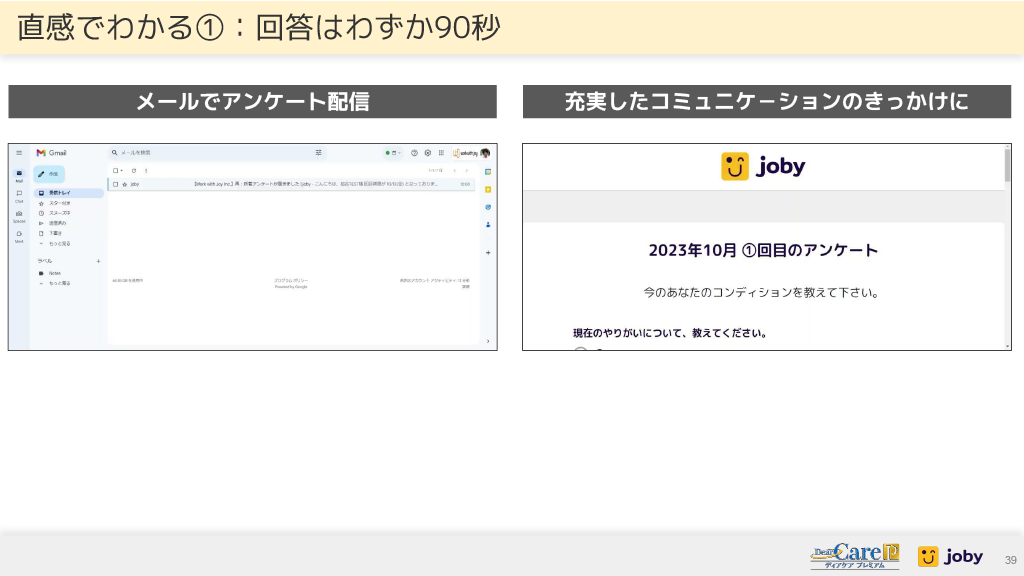This screenshot has width=1024, height=576.
Task: Refresh the Gmail inbox list
Action: (134, 171)
